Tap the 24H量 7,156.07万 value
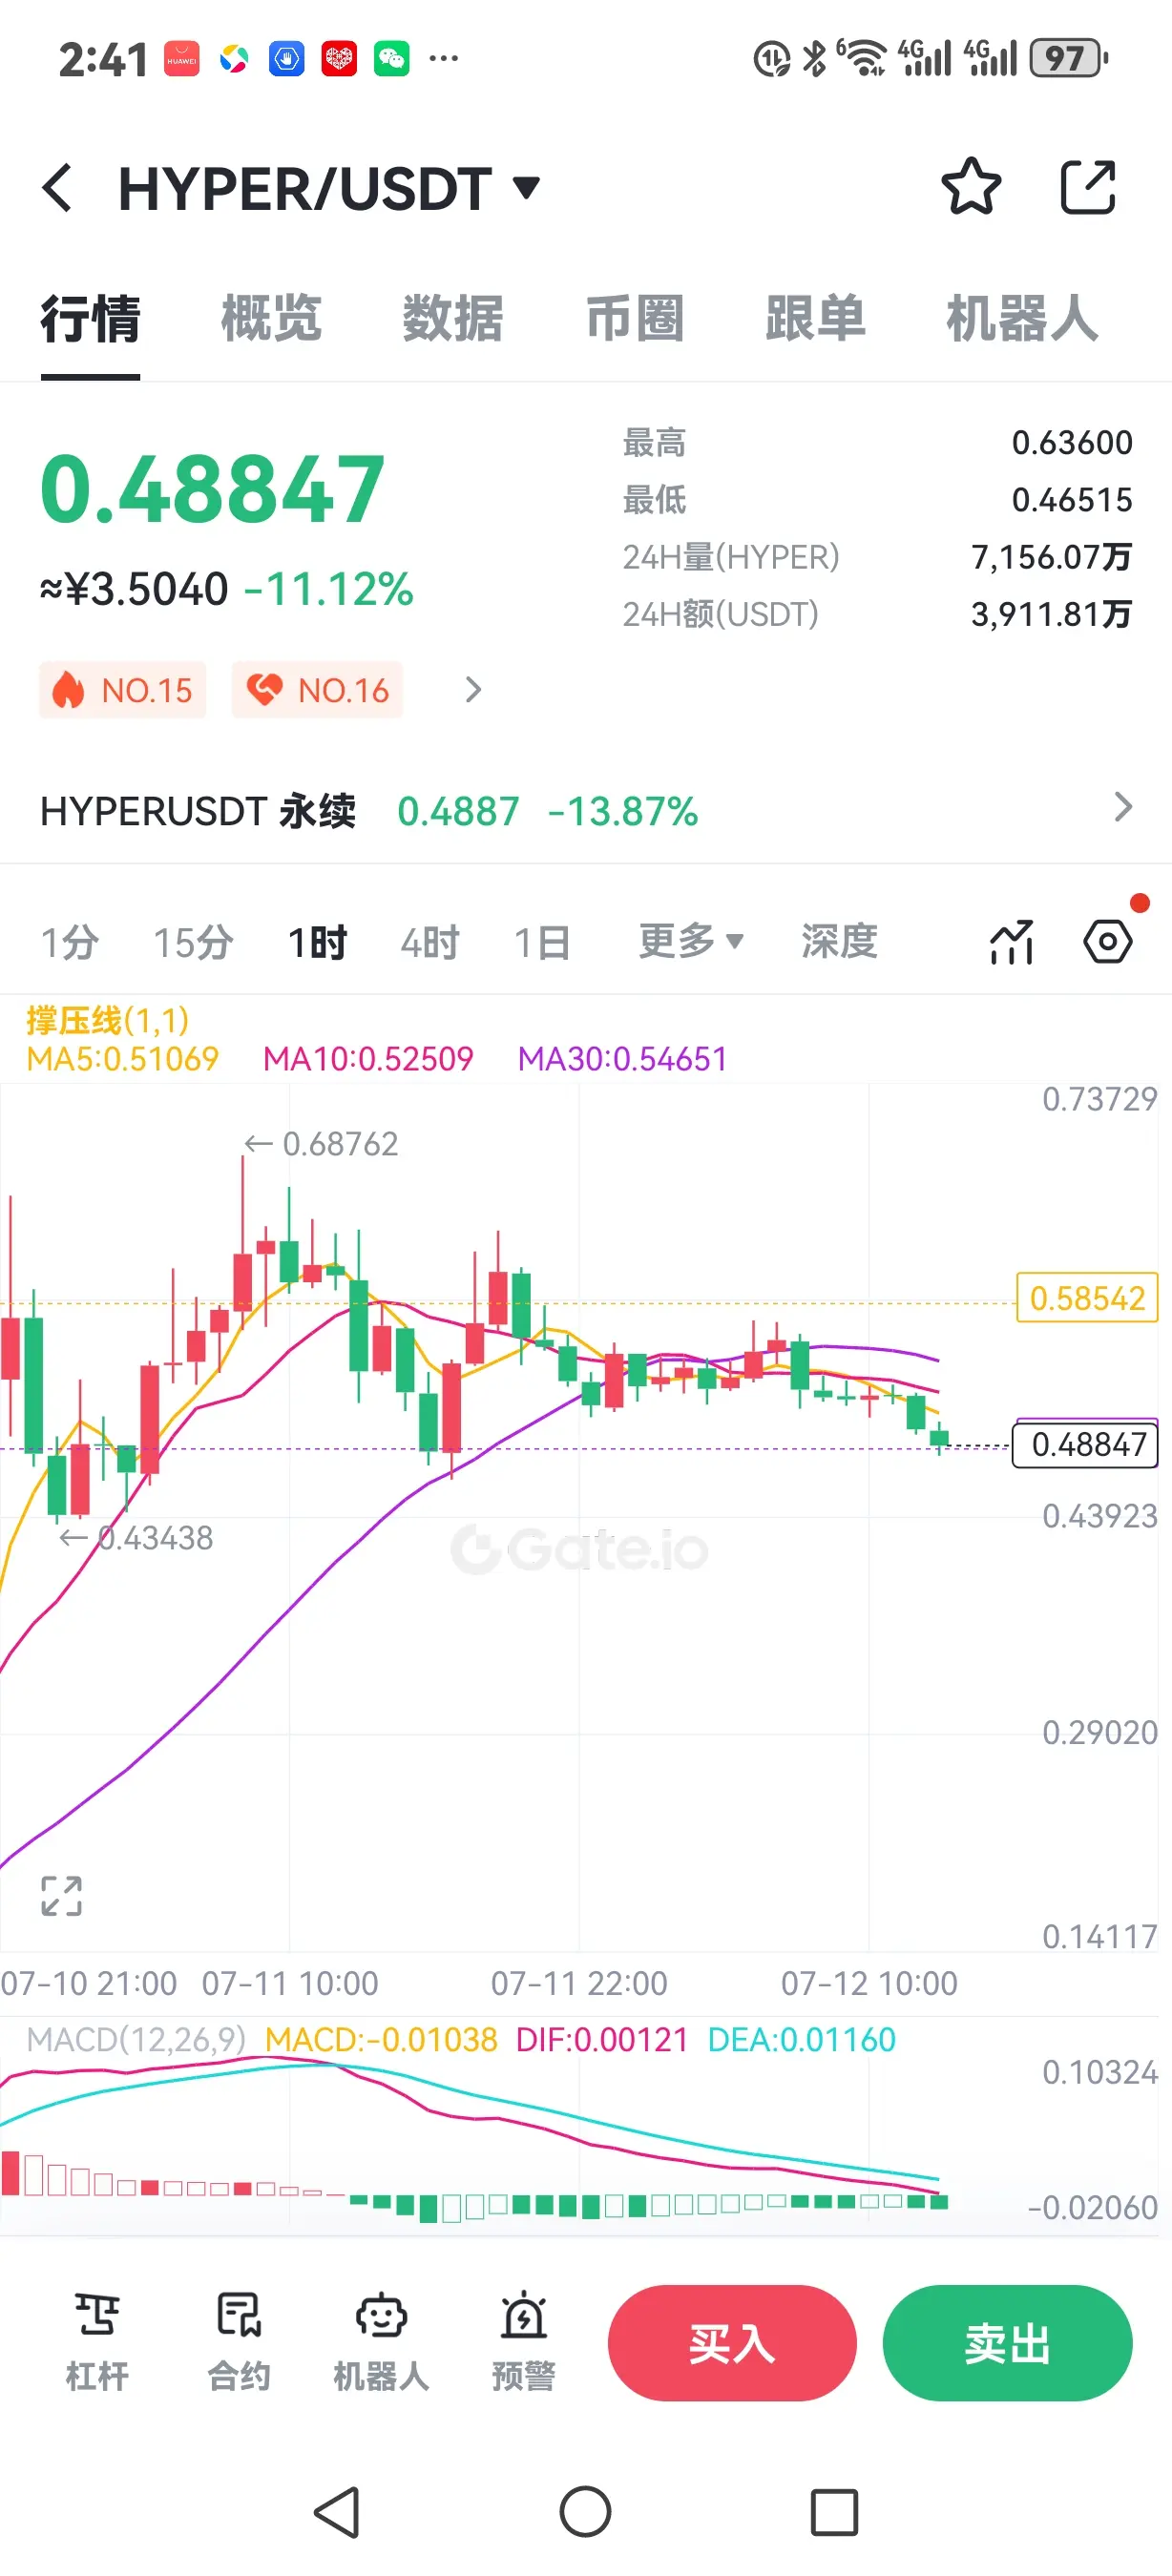 [1051, 556]
